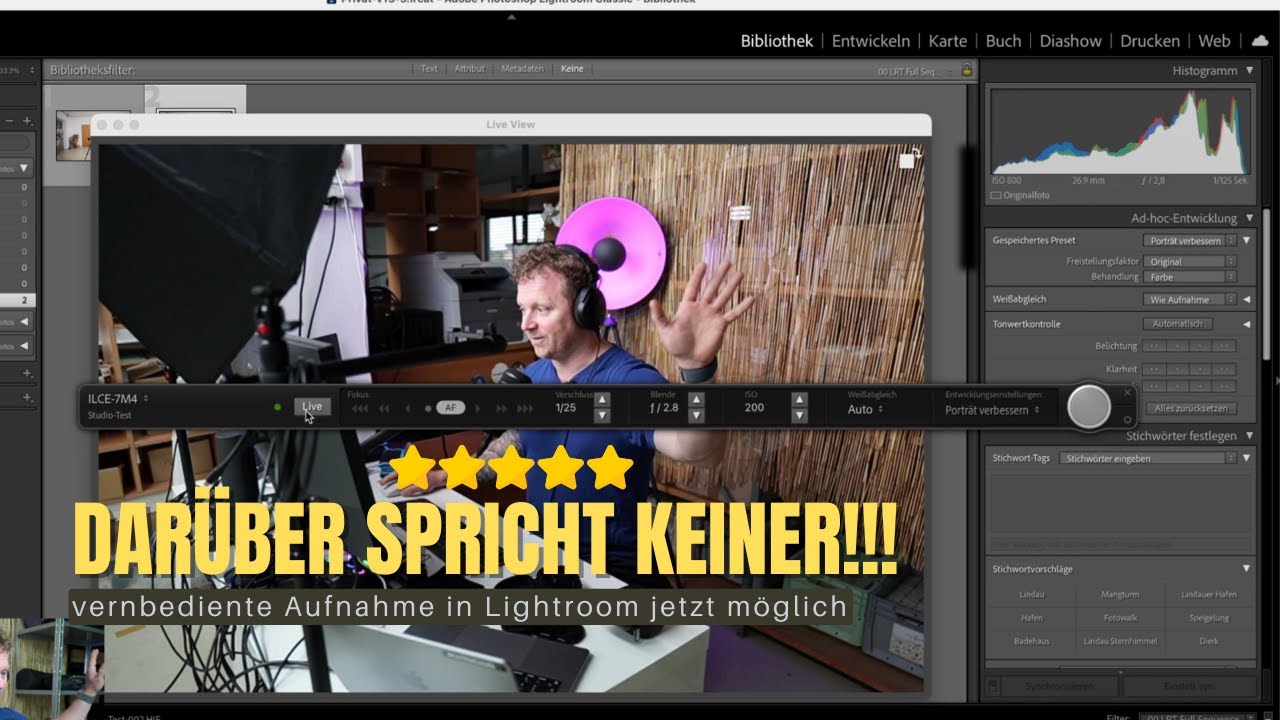Decrease shutter speed with Verschluss down arrow
The width and height of the screenshot is (1280, 720).
602,415
